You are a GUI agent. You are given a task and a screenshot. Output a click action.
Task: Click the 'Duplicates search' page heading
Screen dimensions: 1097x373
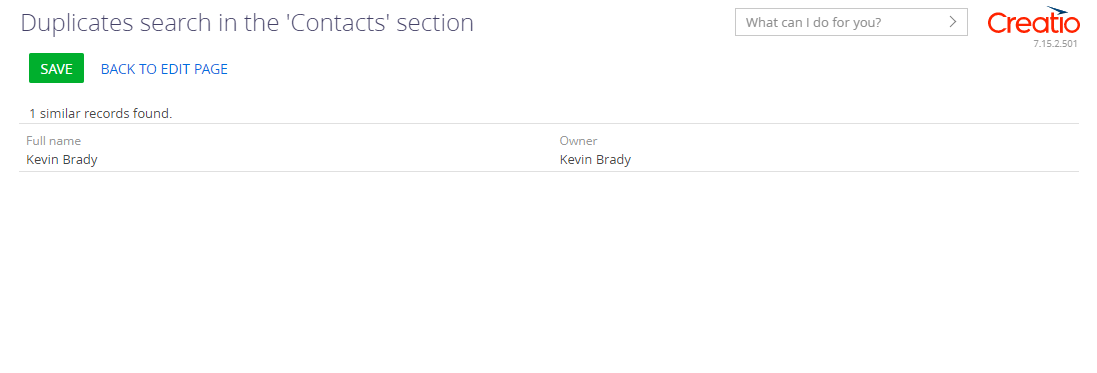pyautogui.click(x=247, y=22)
